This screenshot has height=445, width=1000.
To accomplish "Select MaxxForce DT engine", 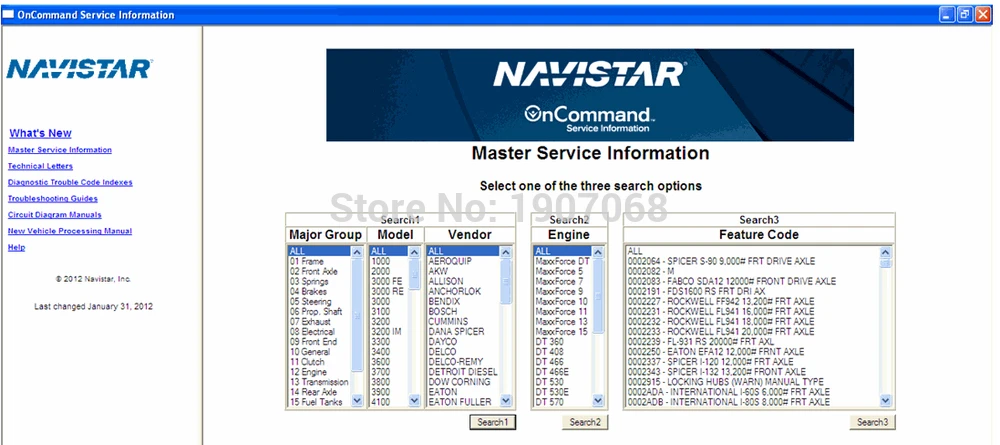I will [x=563, y=261].
